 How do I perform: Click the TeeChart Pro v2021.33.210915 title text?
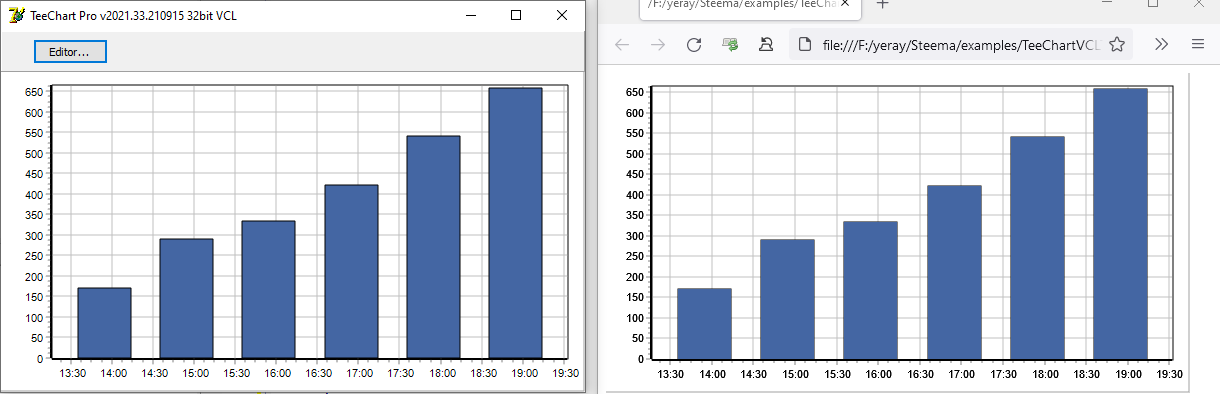click(x=133, y=16)
